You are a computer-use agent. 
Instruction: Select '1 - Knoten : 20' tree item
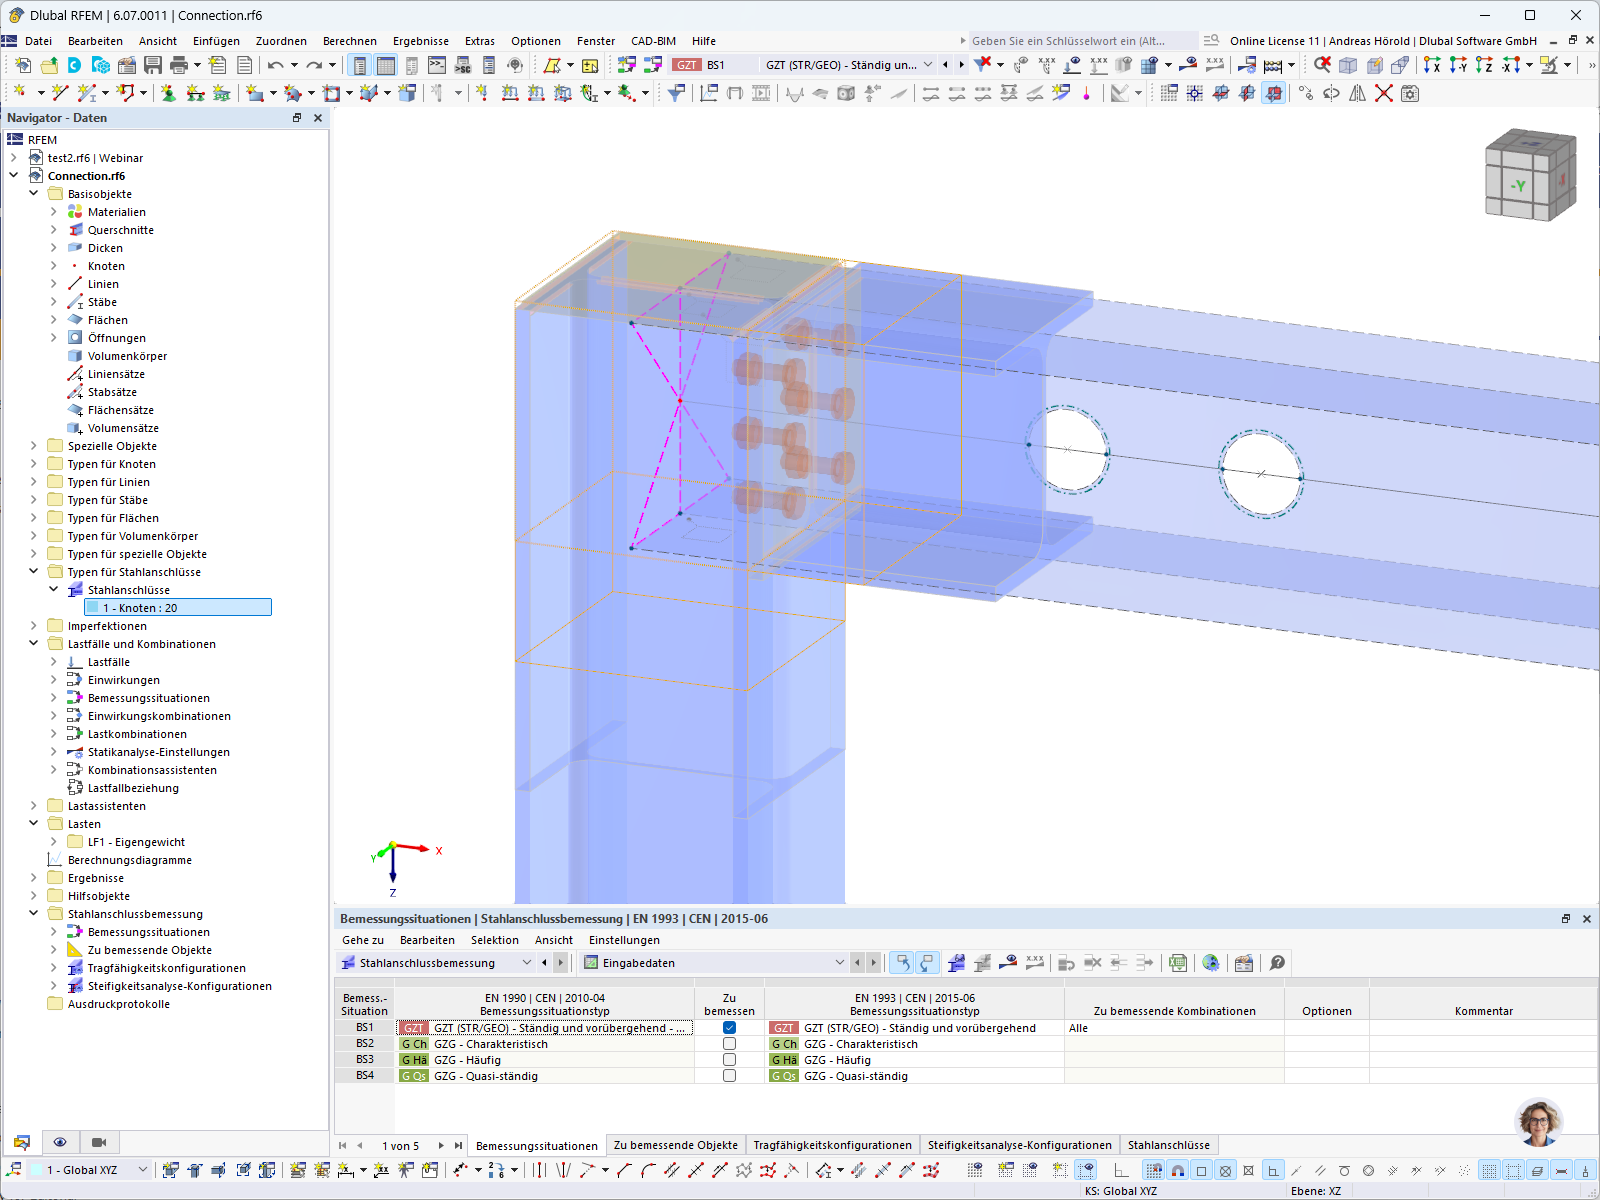coord(178,608)
